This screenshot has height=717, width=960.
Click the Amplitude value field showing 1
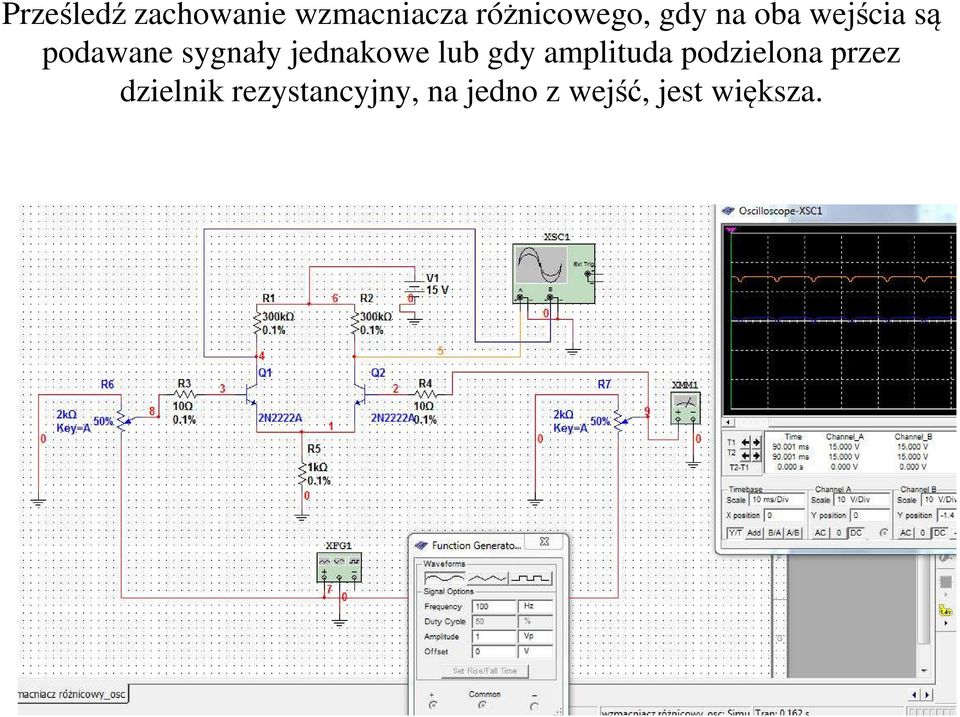pyautogui.click(x=494, y=636)
